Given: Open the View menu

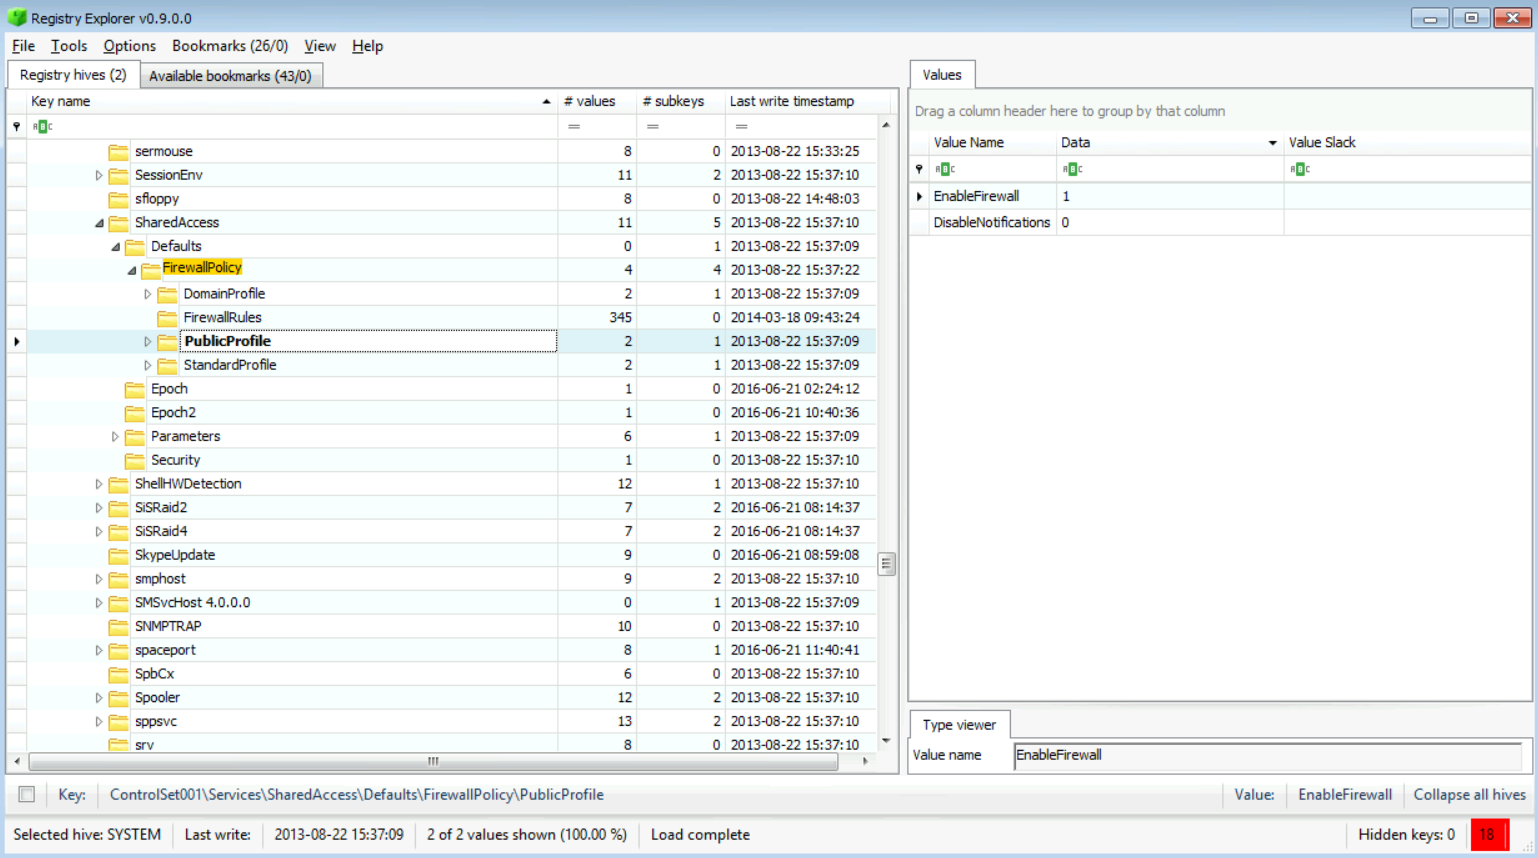Looking at the screenshot, I should [x=320, y=46].
